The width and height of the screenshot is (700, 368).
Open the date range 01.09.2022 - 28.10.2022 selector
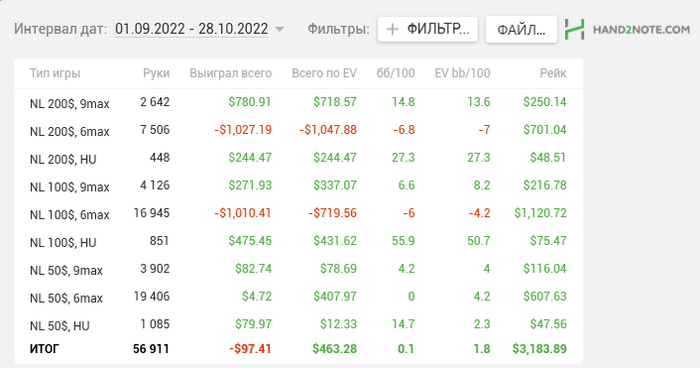(192, 29)
